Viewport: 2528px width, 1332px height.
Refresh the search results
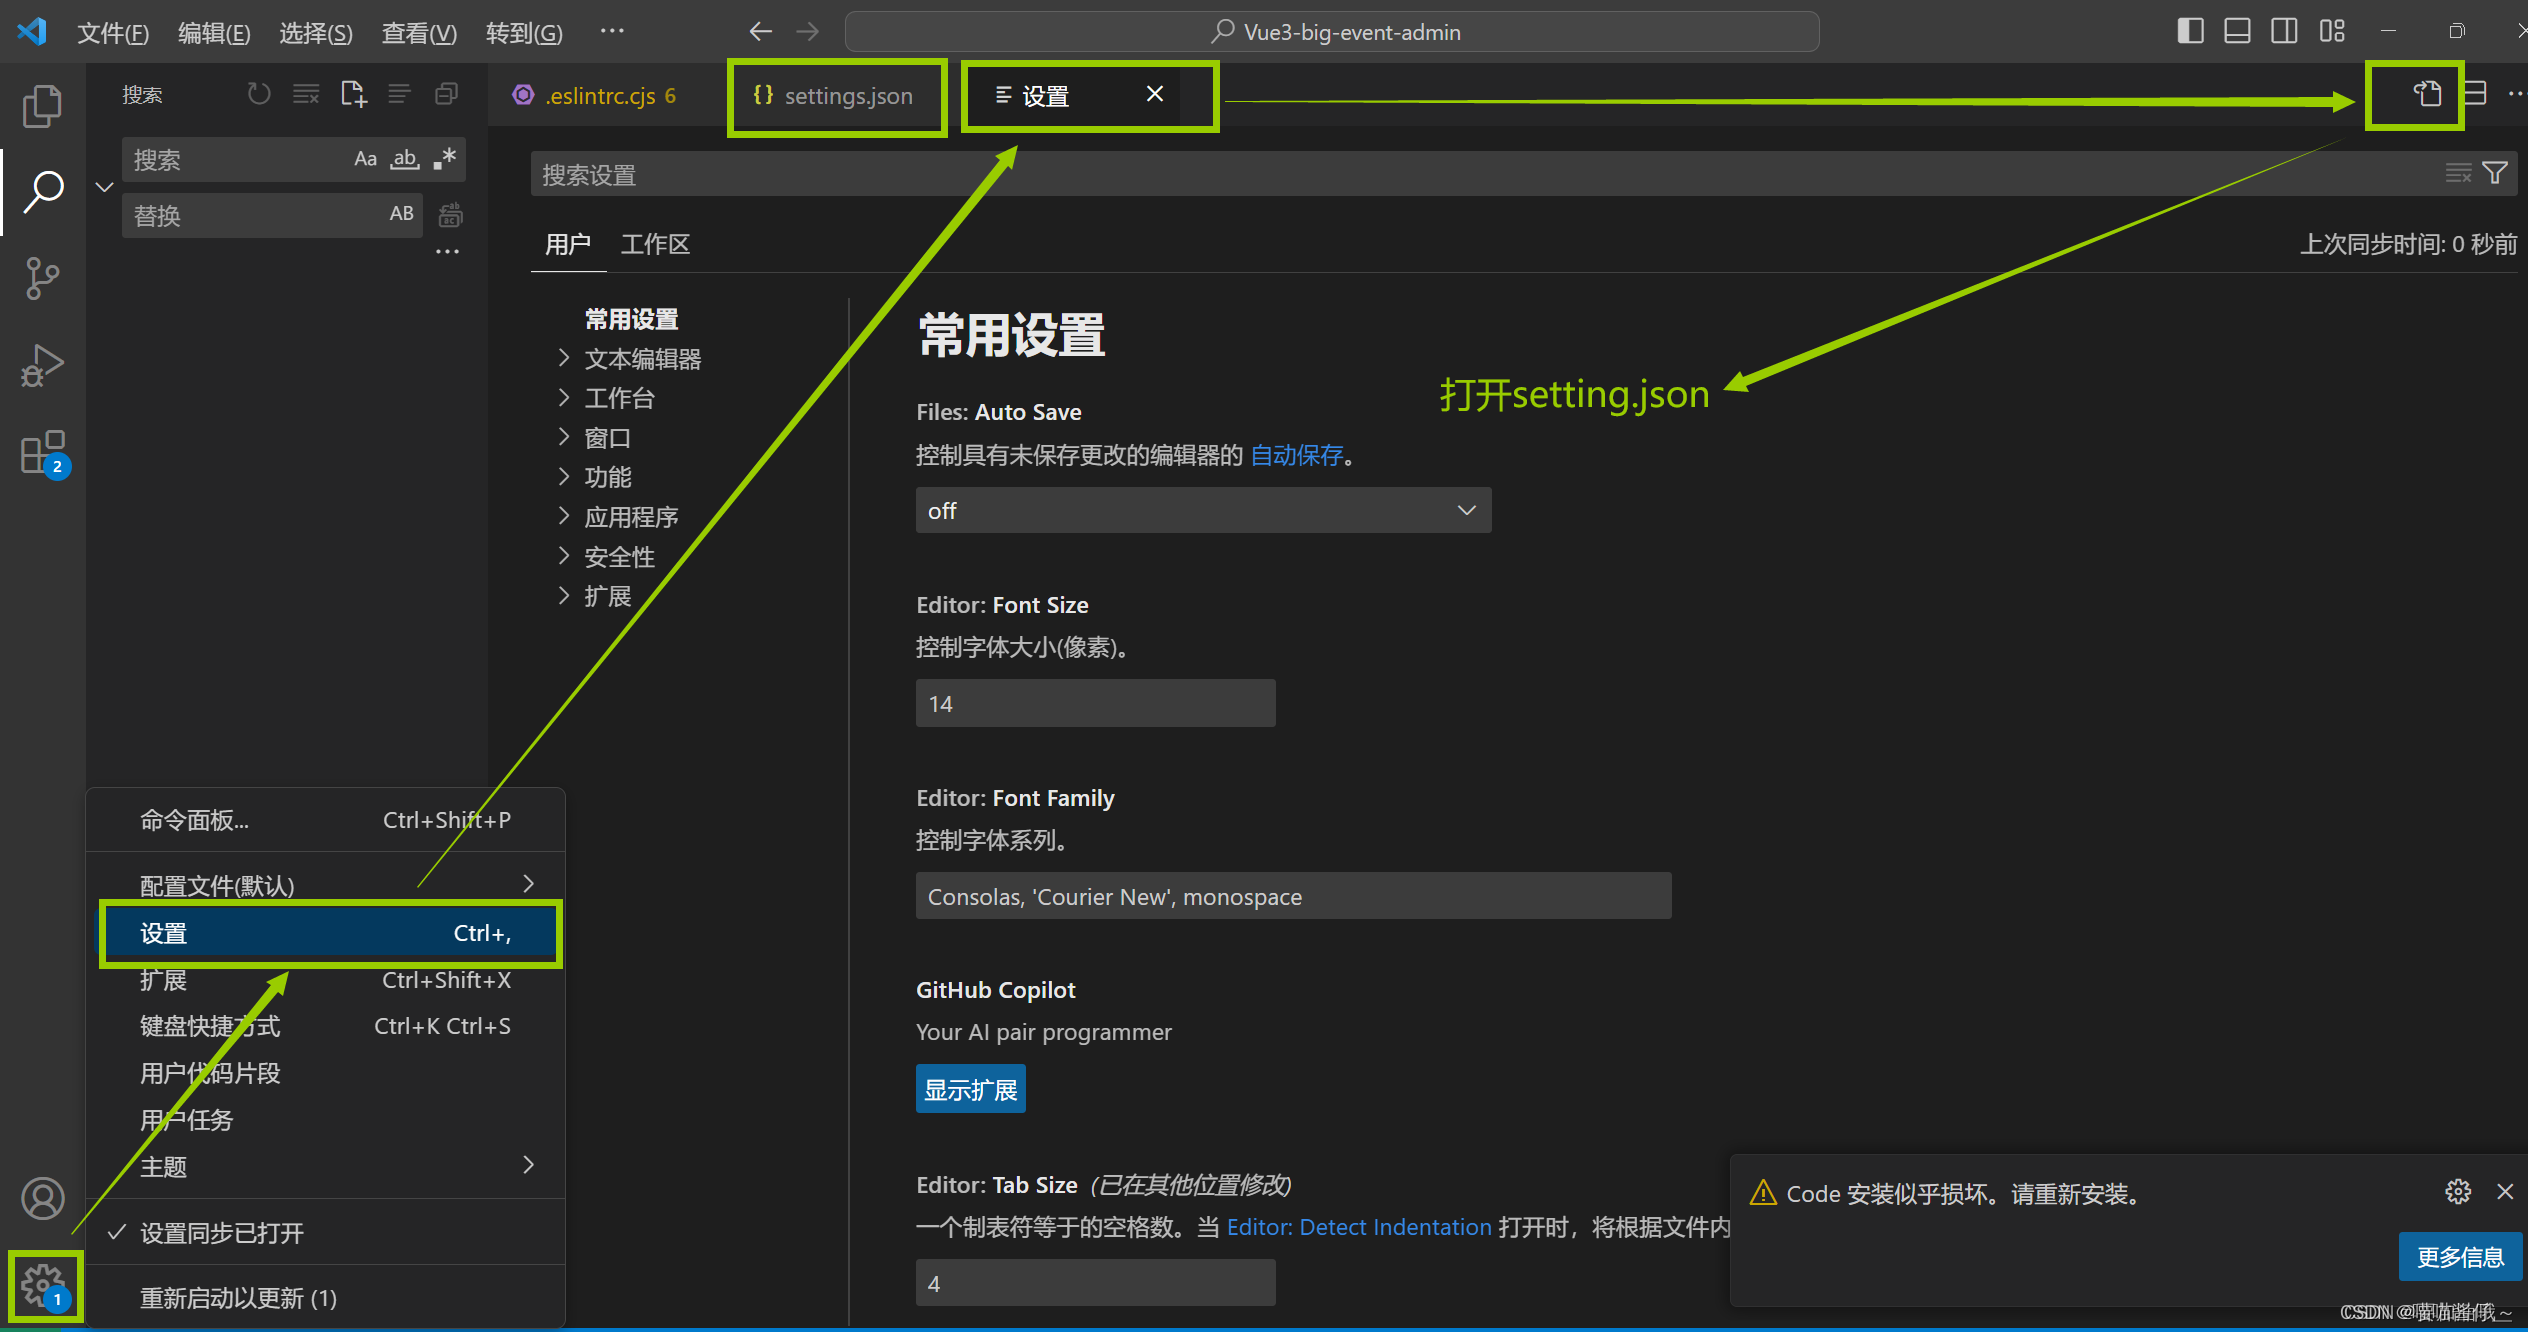[258, 93]
